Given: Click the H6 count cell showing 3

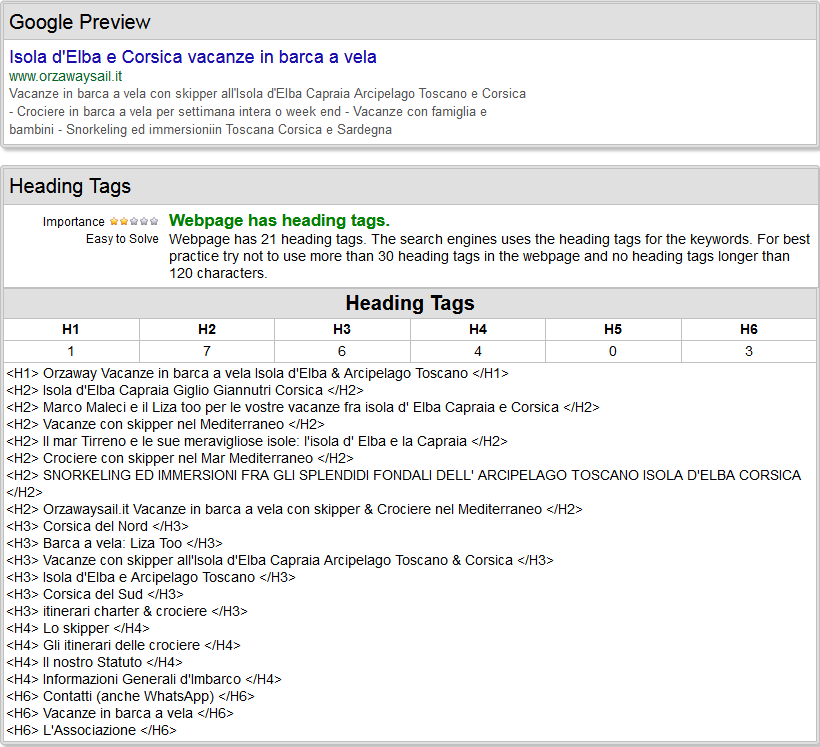Looking at the screenshot, I should [x=748, y=351].
